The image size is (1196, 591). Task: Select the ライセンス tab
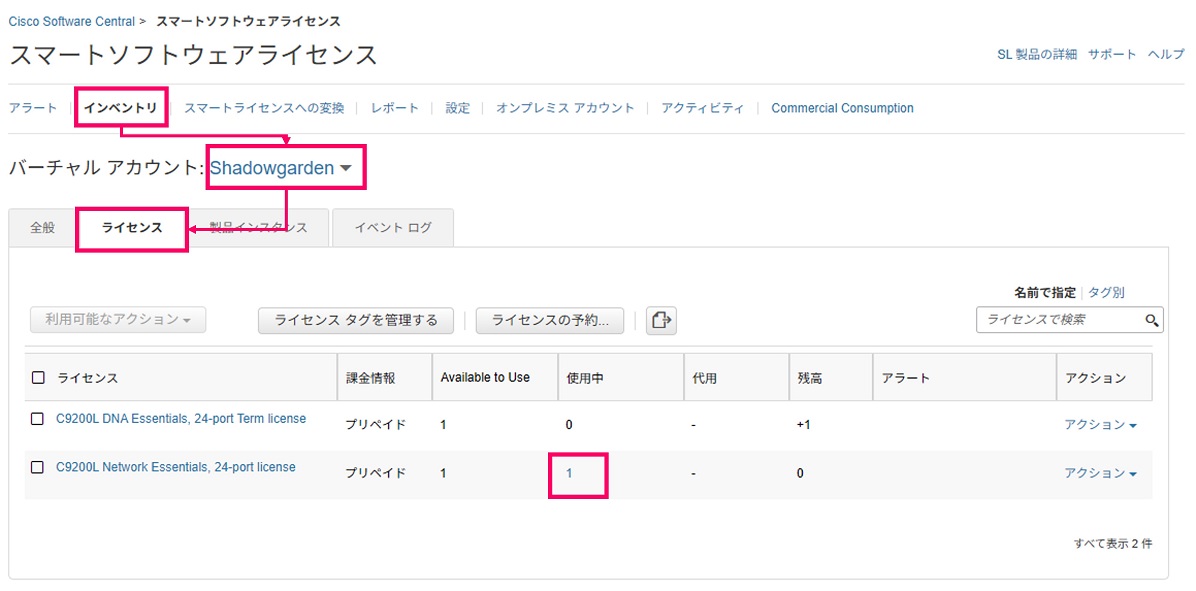click(x=132, y=227)
